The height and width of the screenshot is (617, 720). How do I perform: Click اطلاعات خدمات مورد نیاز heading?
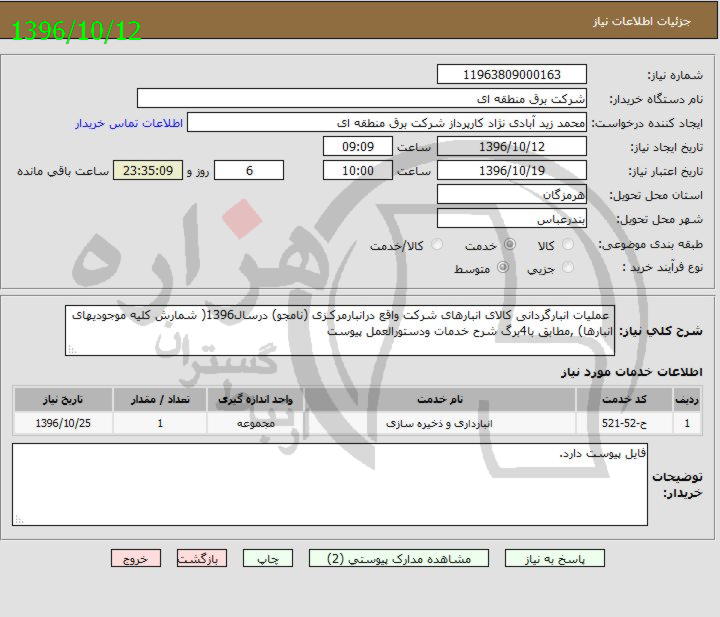(x=631, y=372)
